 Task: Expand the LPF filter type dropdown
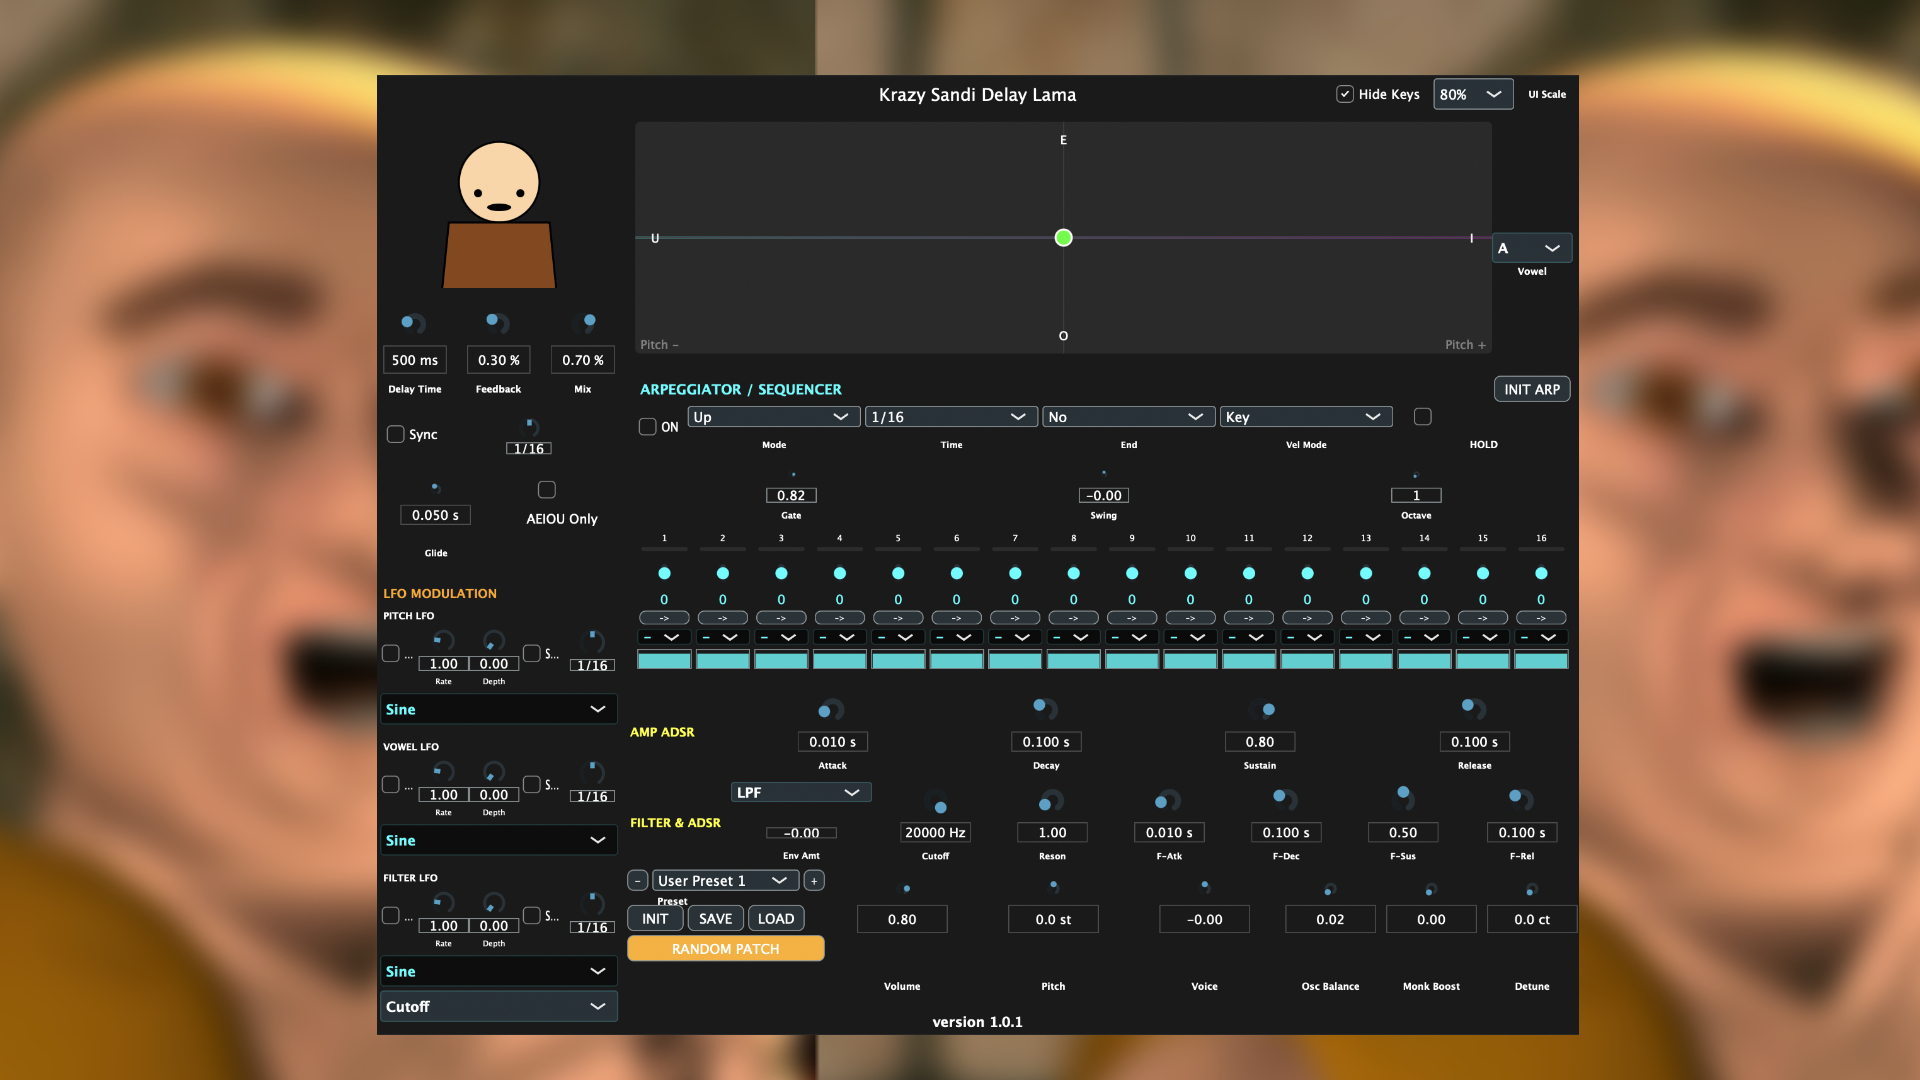coord(800,792)
